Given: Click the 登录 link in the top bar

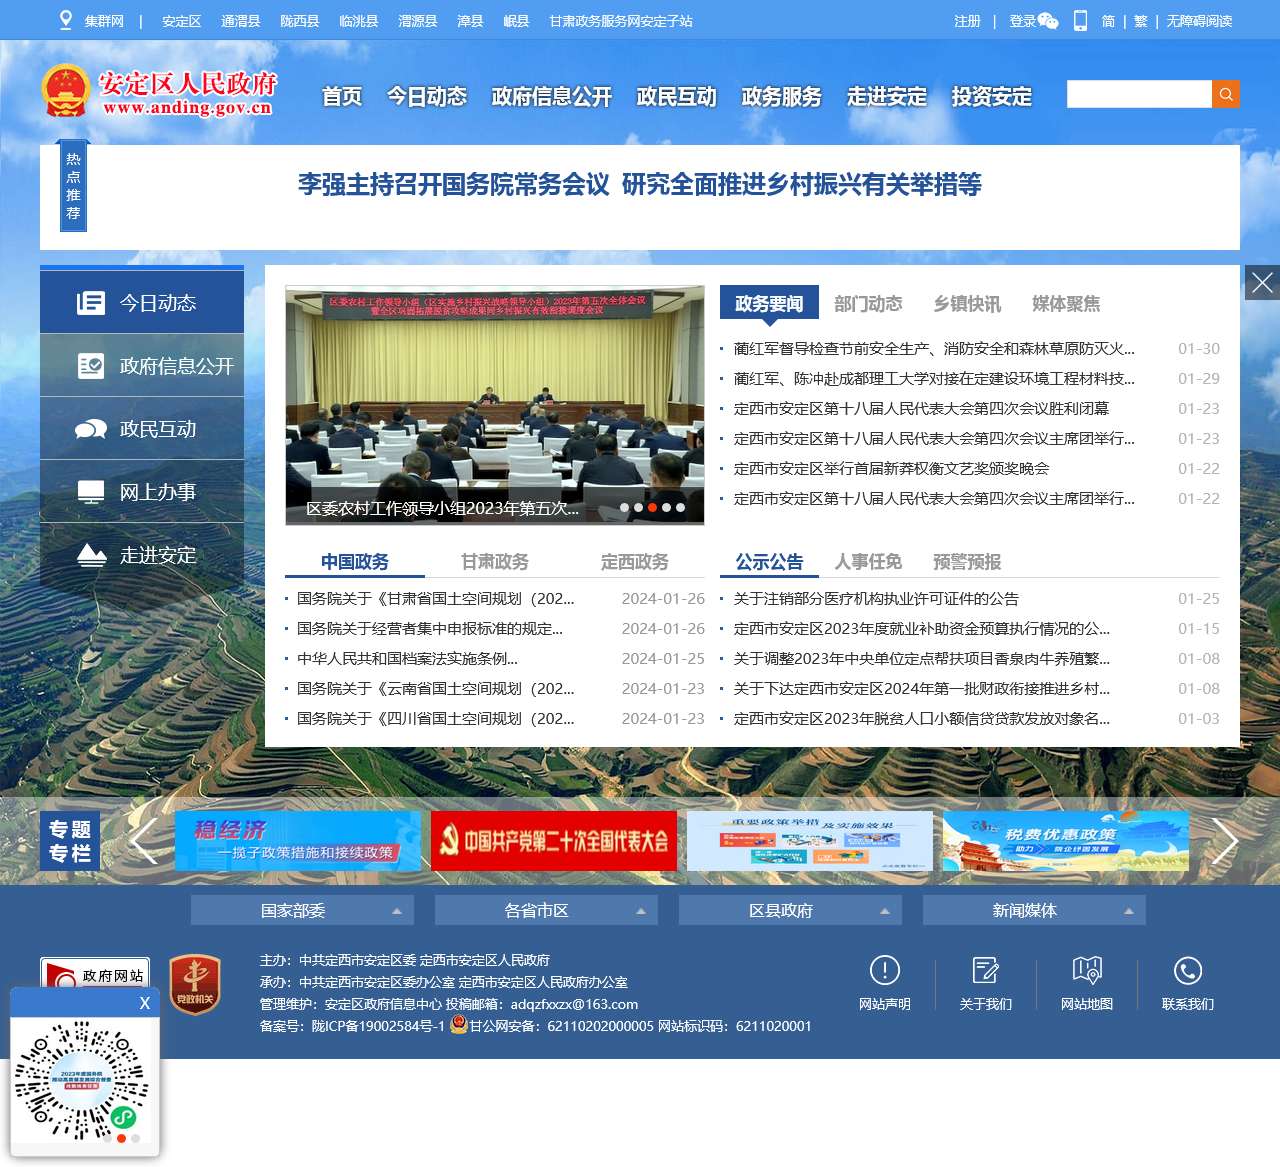Looking at the screenshot, I should coord(1022,21).
